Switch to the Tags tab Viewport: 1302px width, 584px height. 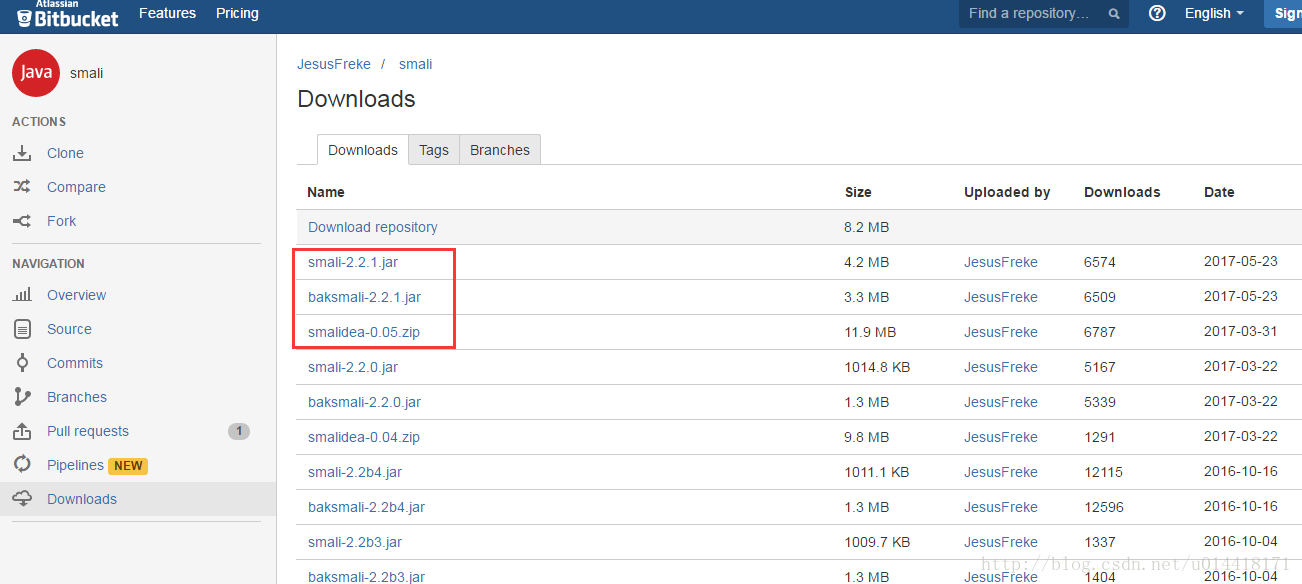point(434,150)
